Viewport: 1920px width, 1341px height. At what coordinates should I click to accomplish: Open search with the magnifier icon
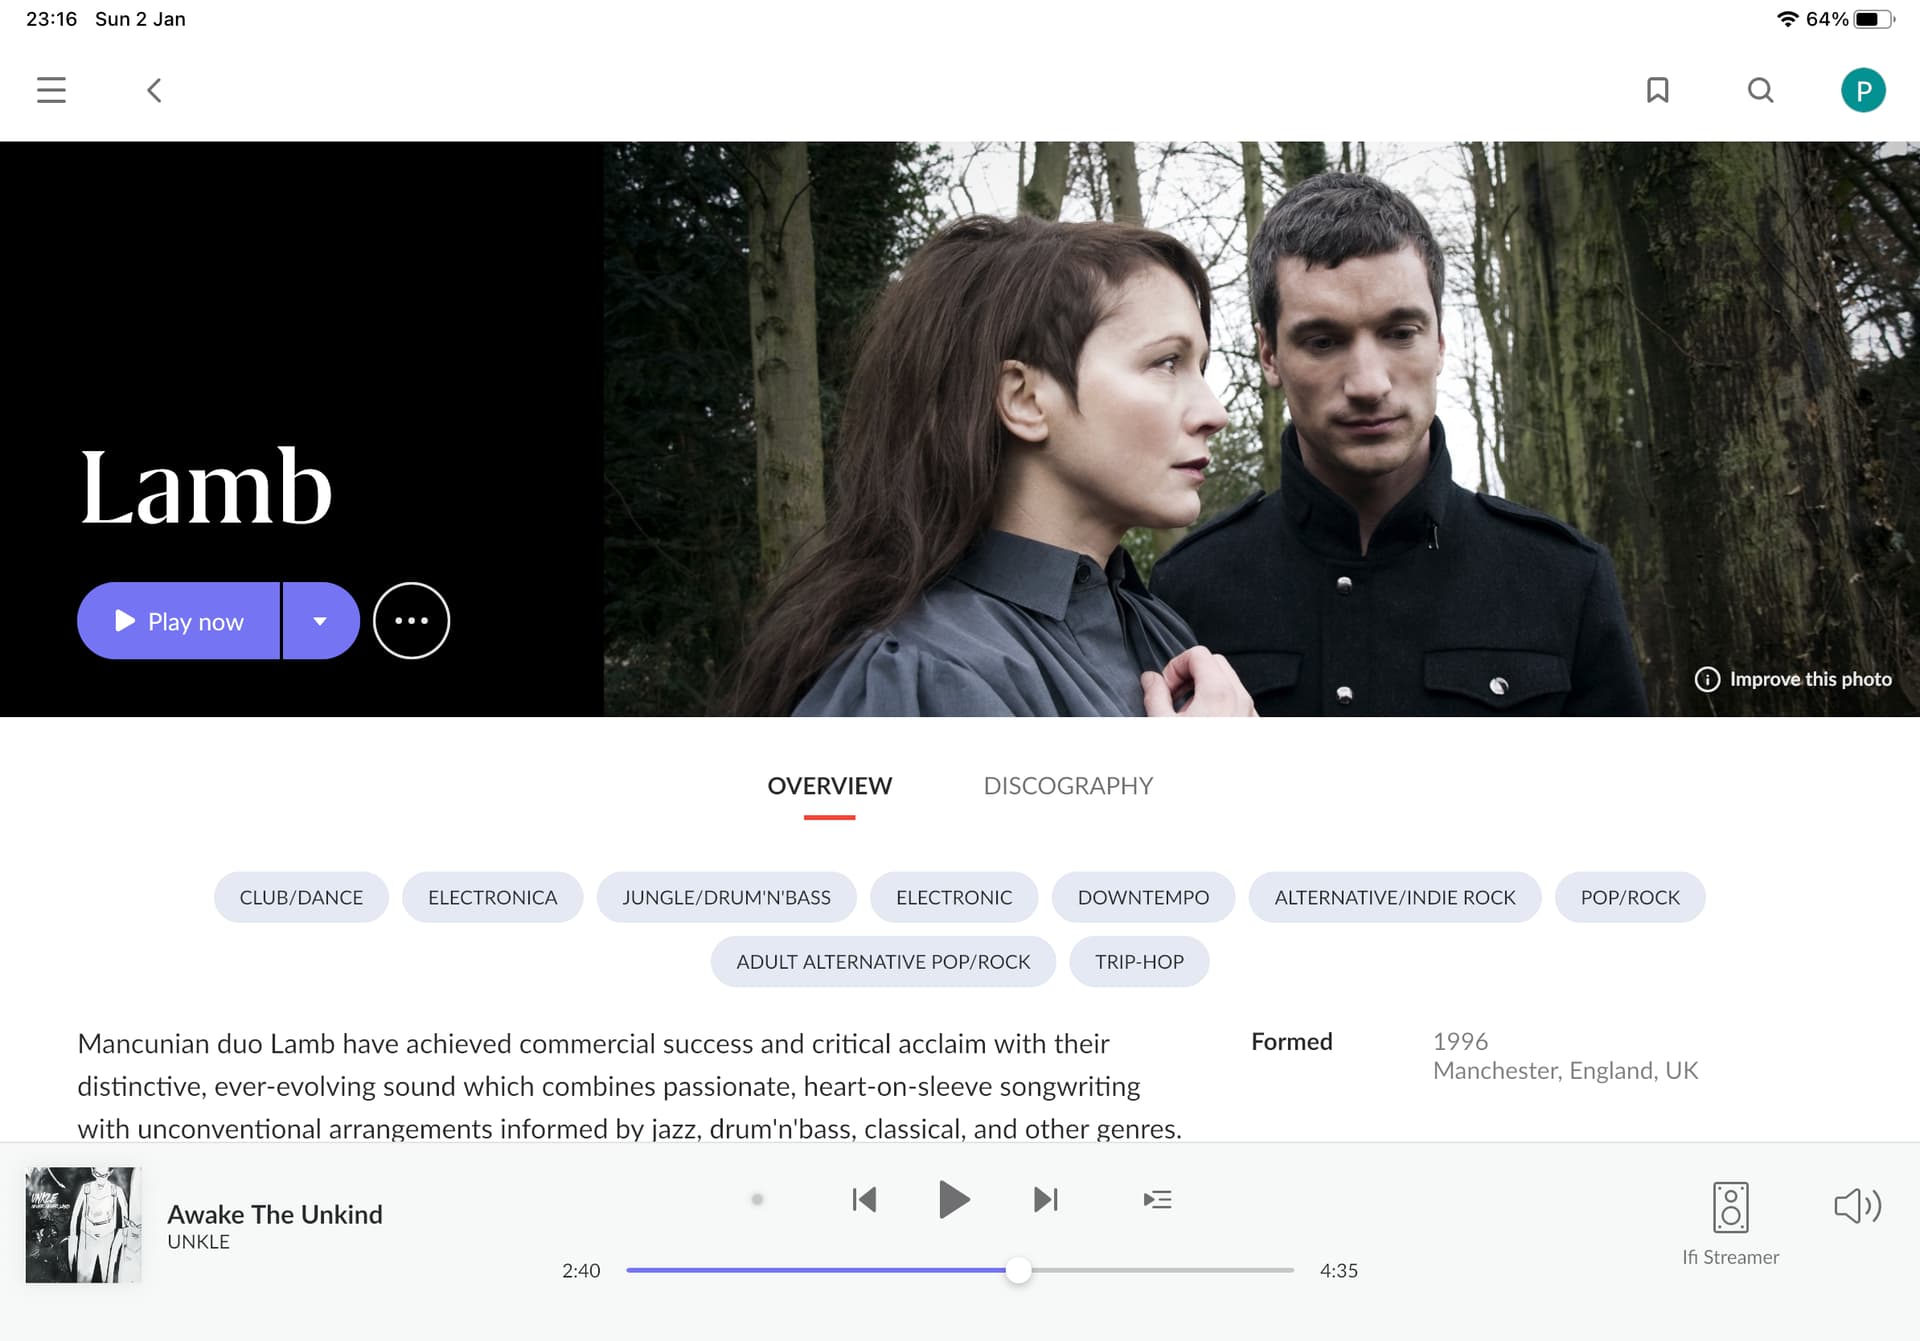click(1760, 90)
